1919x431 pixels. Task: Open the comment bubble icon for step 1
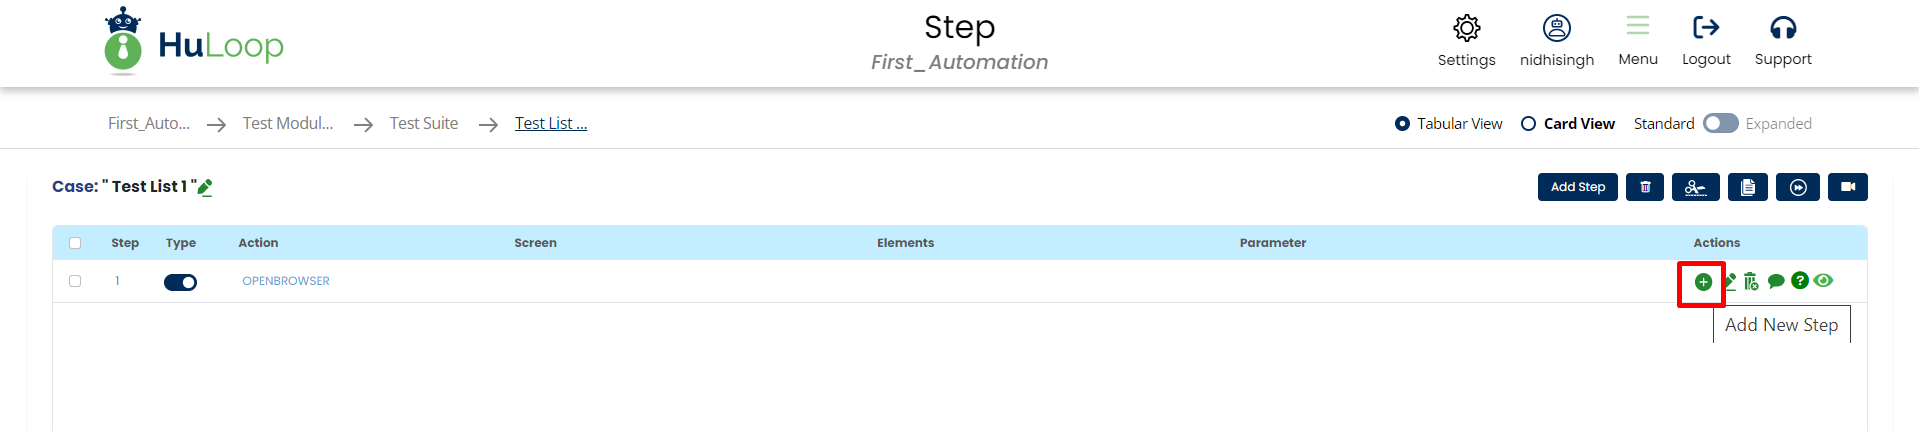[1776, 281]
